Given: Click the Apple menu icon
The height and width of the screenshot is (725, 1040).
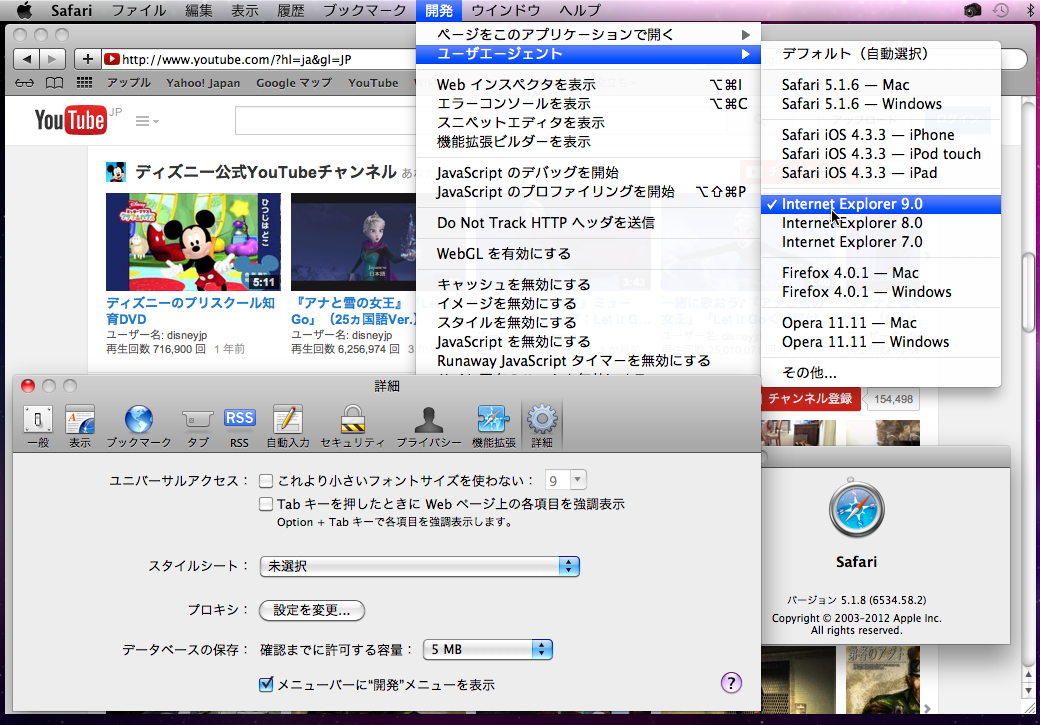Looking at the screenshot, I should coord(24,10).
